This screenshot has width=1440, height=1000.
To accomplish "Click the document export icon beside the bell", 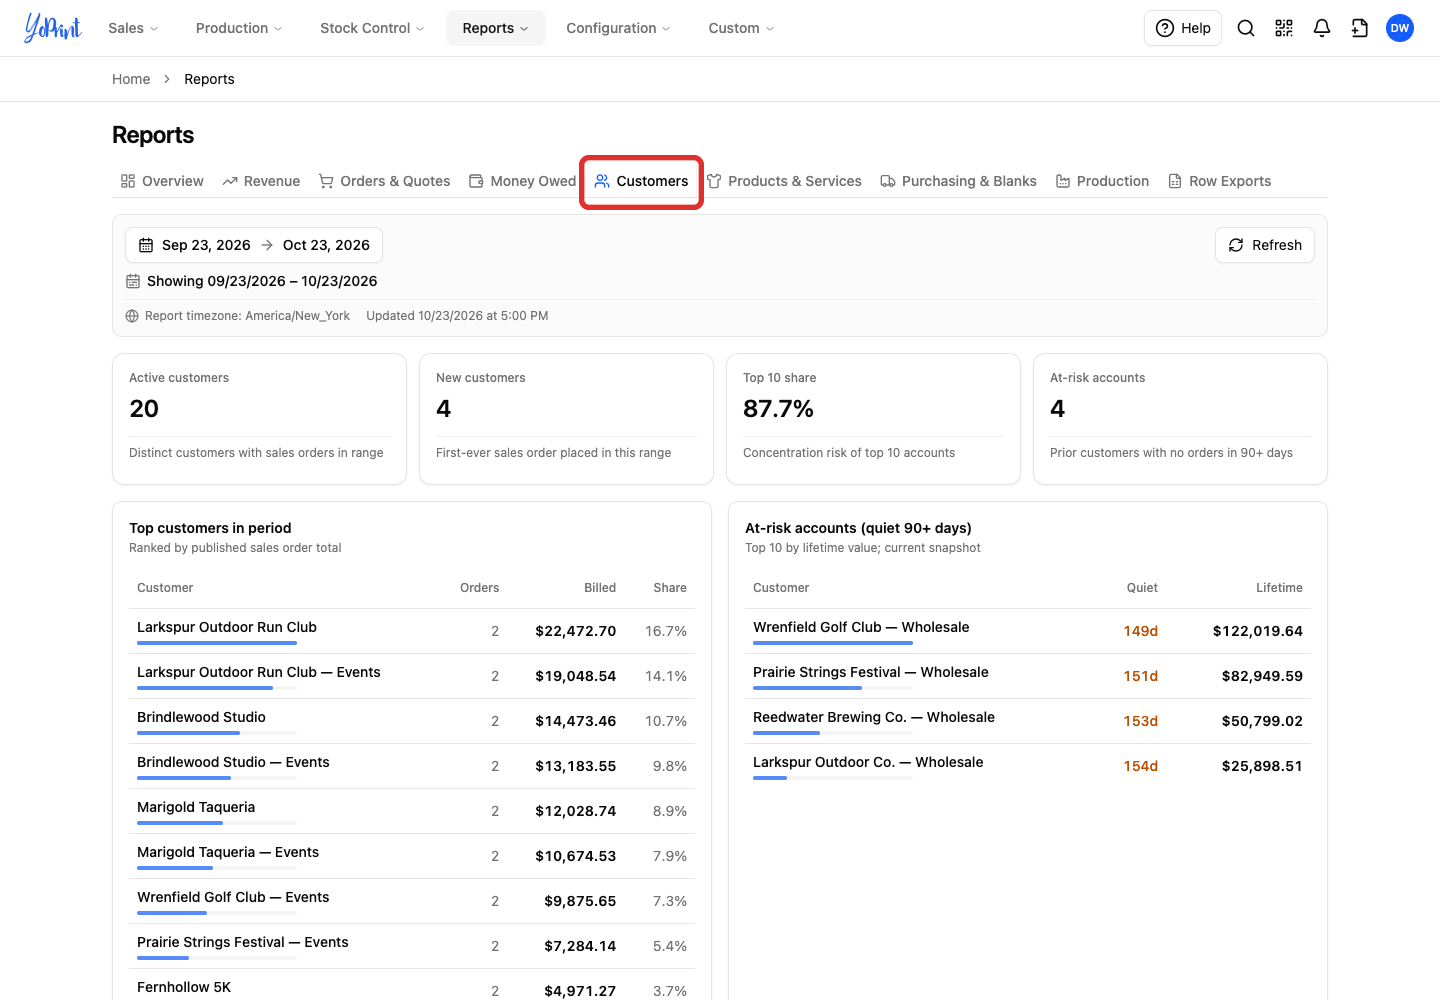I will click(x=1360, y=28).
